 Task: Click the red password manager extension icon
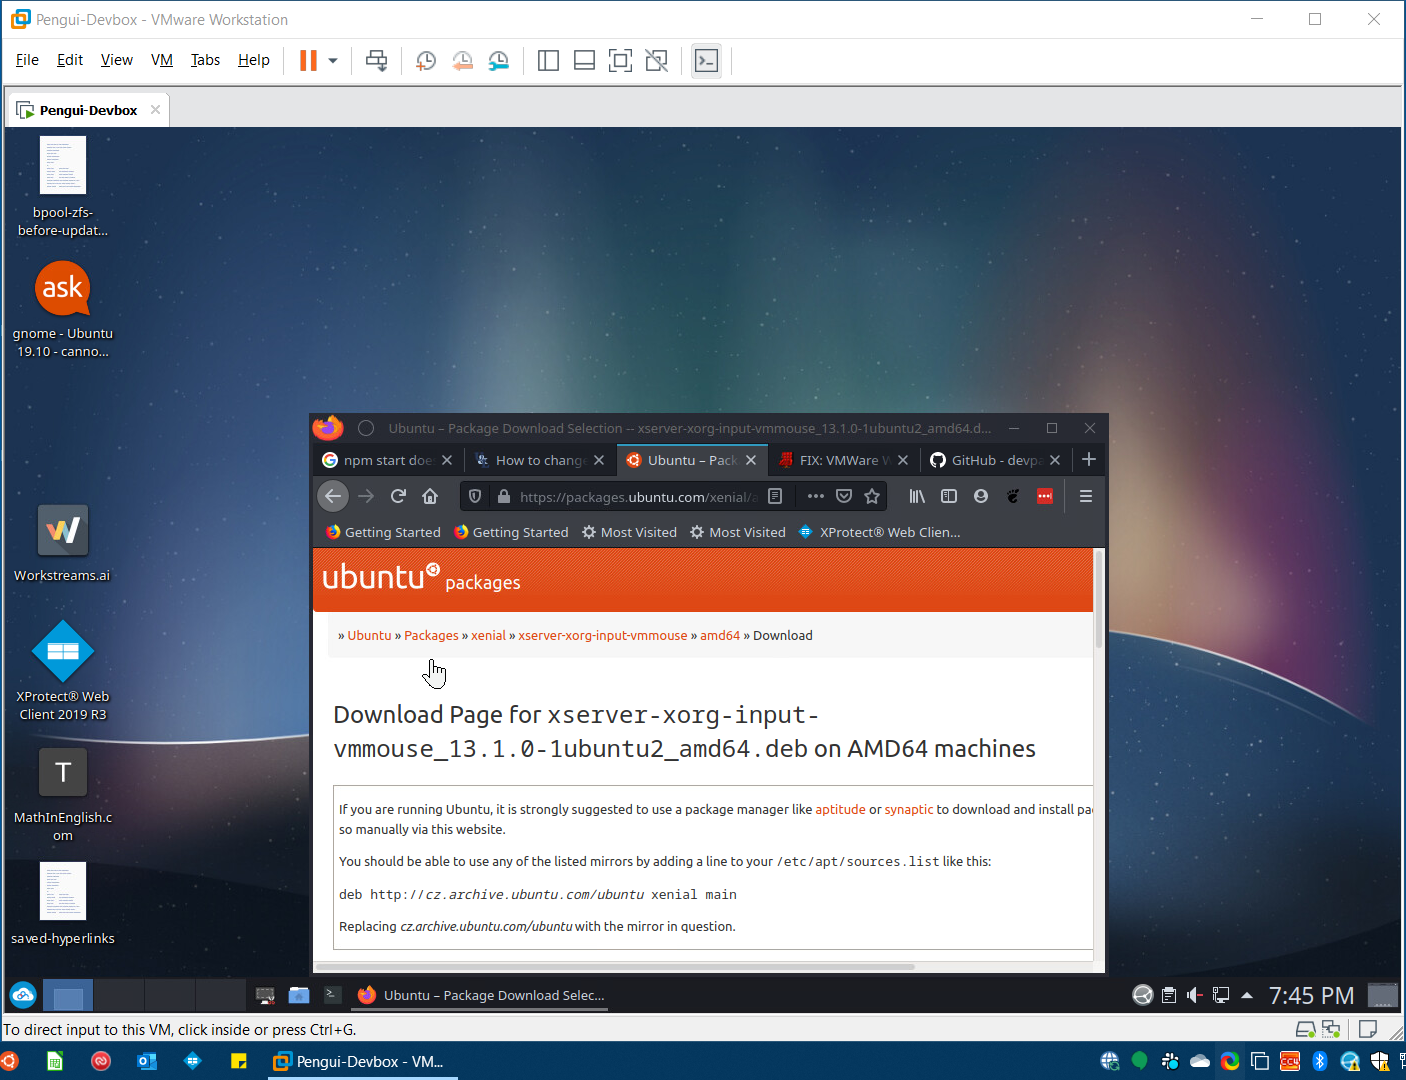[1045, 496]
